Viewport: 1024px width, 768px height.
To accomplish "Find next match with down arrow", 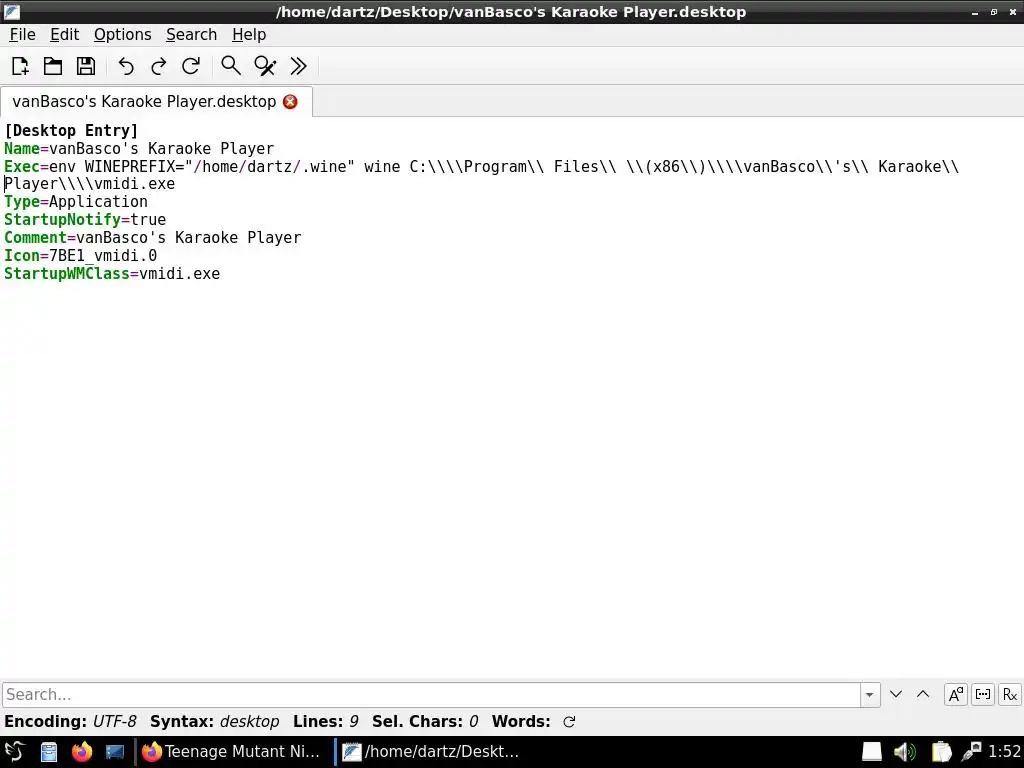I will [896, 694].
